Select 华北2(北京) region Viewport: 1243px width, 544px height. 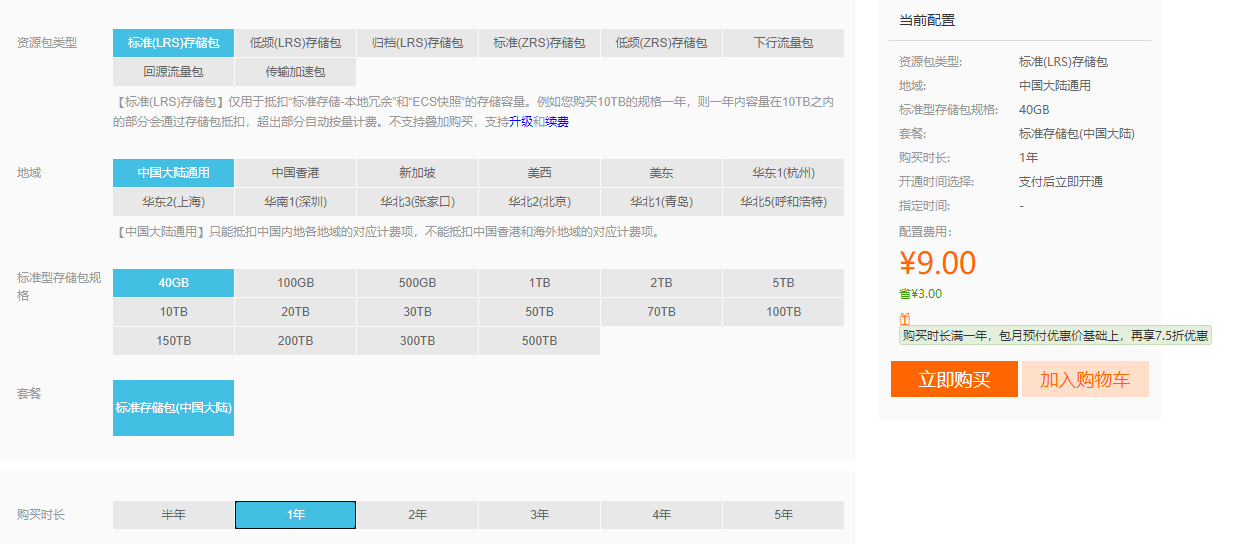pos(539,202)
